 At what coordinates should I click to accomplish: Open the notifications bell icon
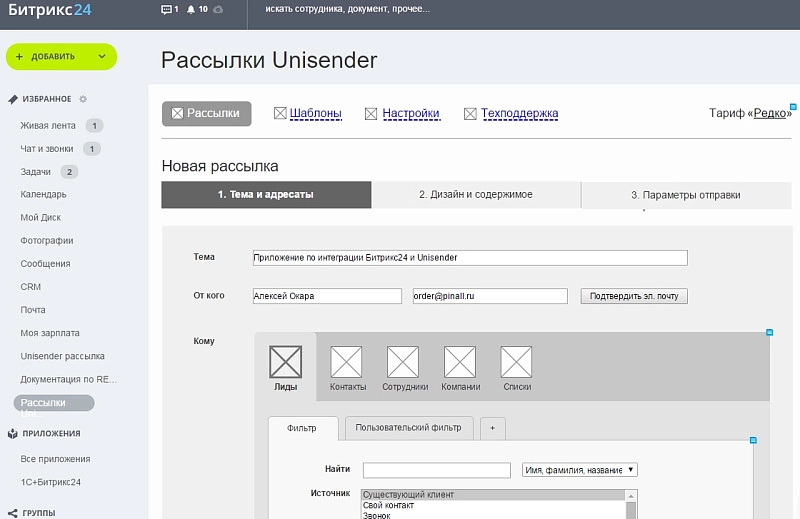click(x=191, y=10)
